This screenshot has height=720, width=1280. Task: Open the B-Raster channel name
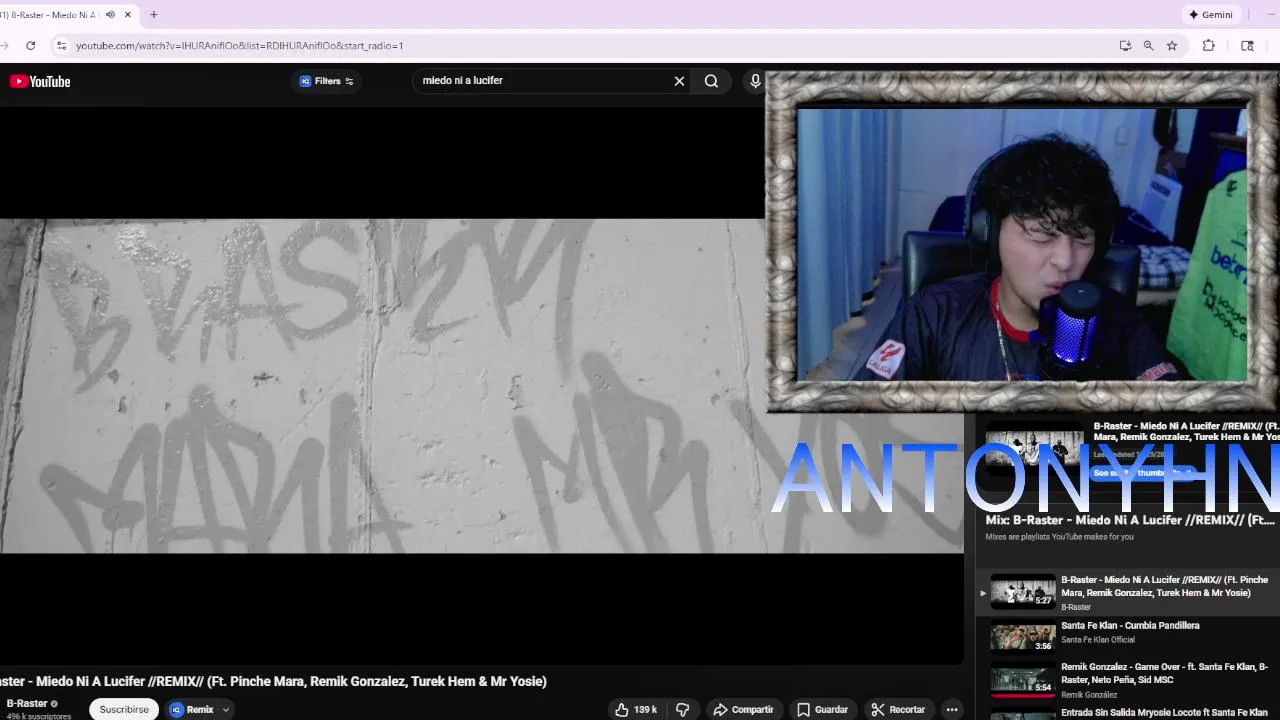[x=27, y=703]
